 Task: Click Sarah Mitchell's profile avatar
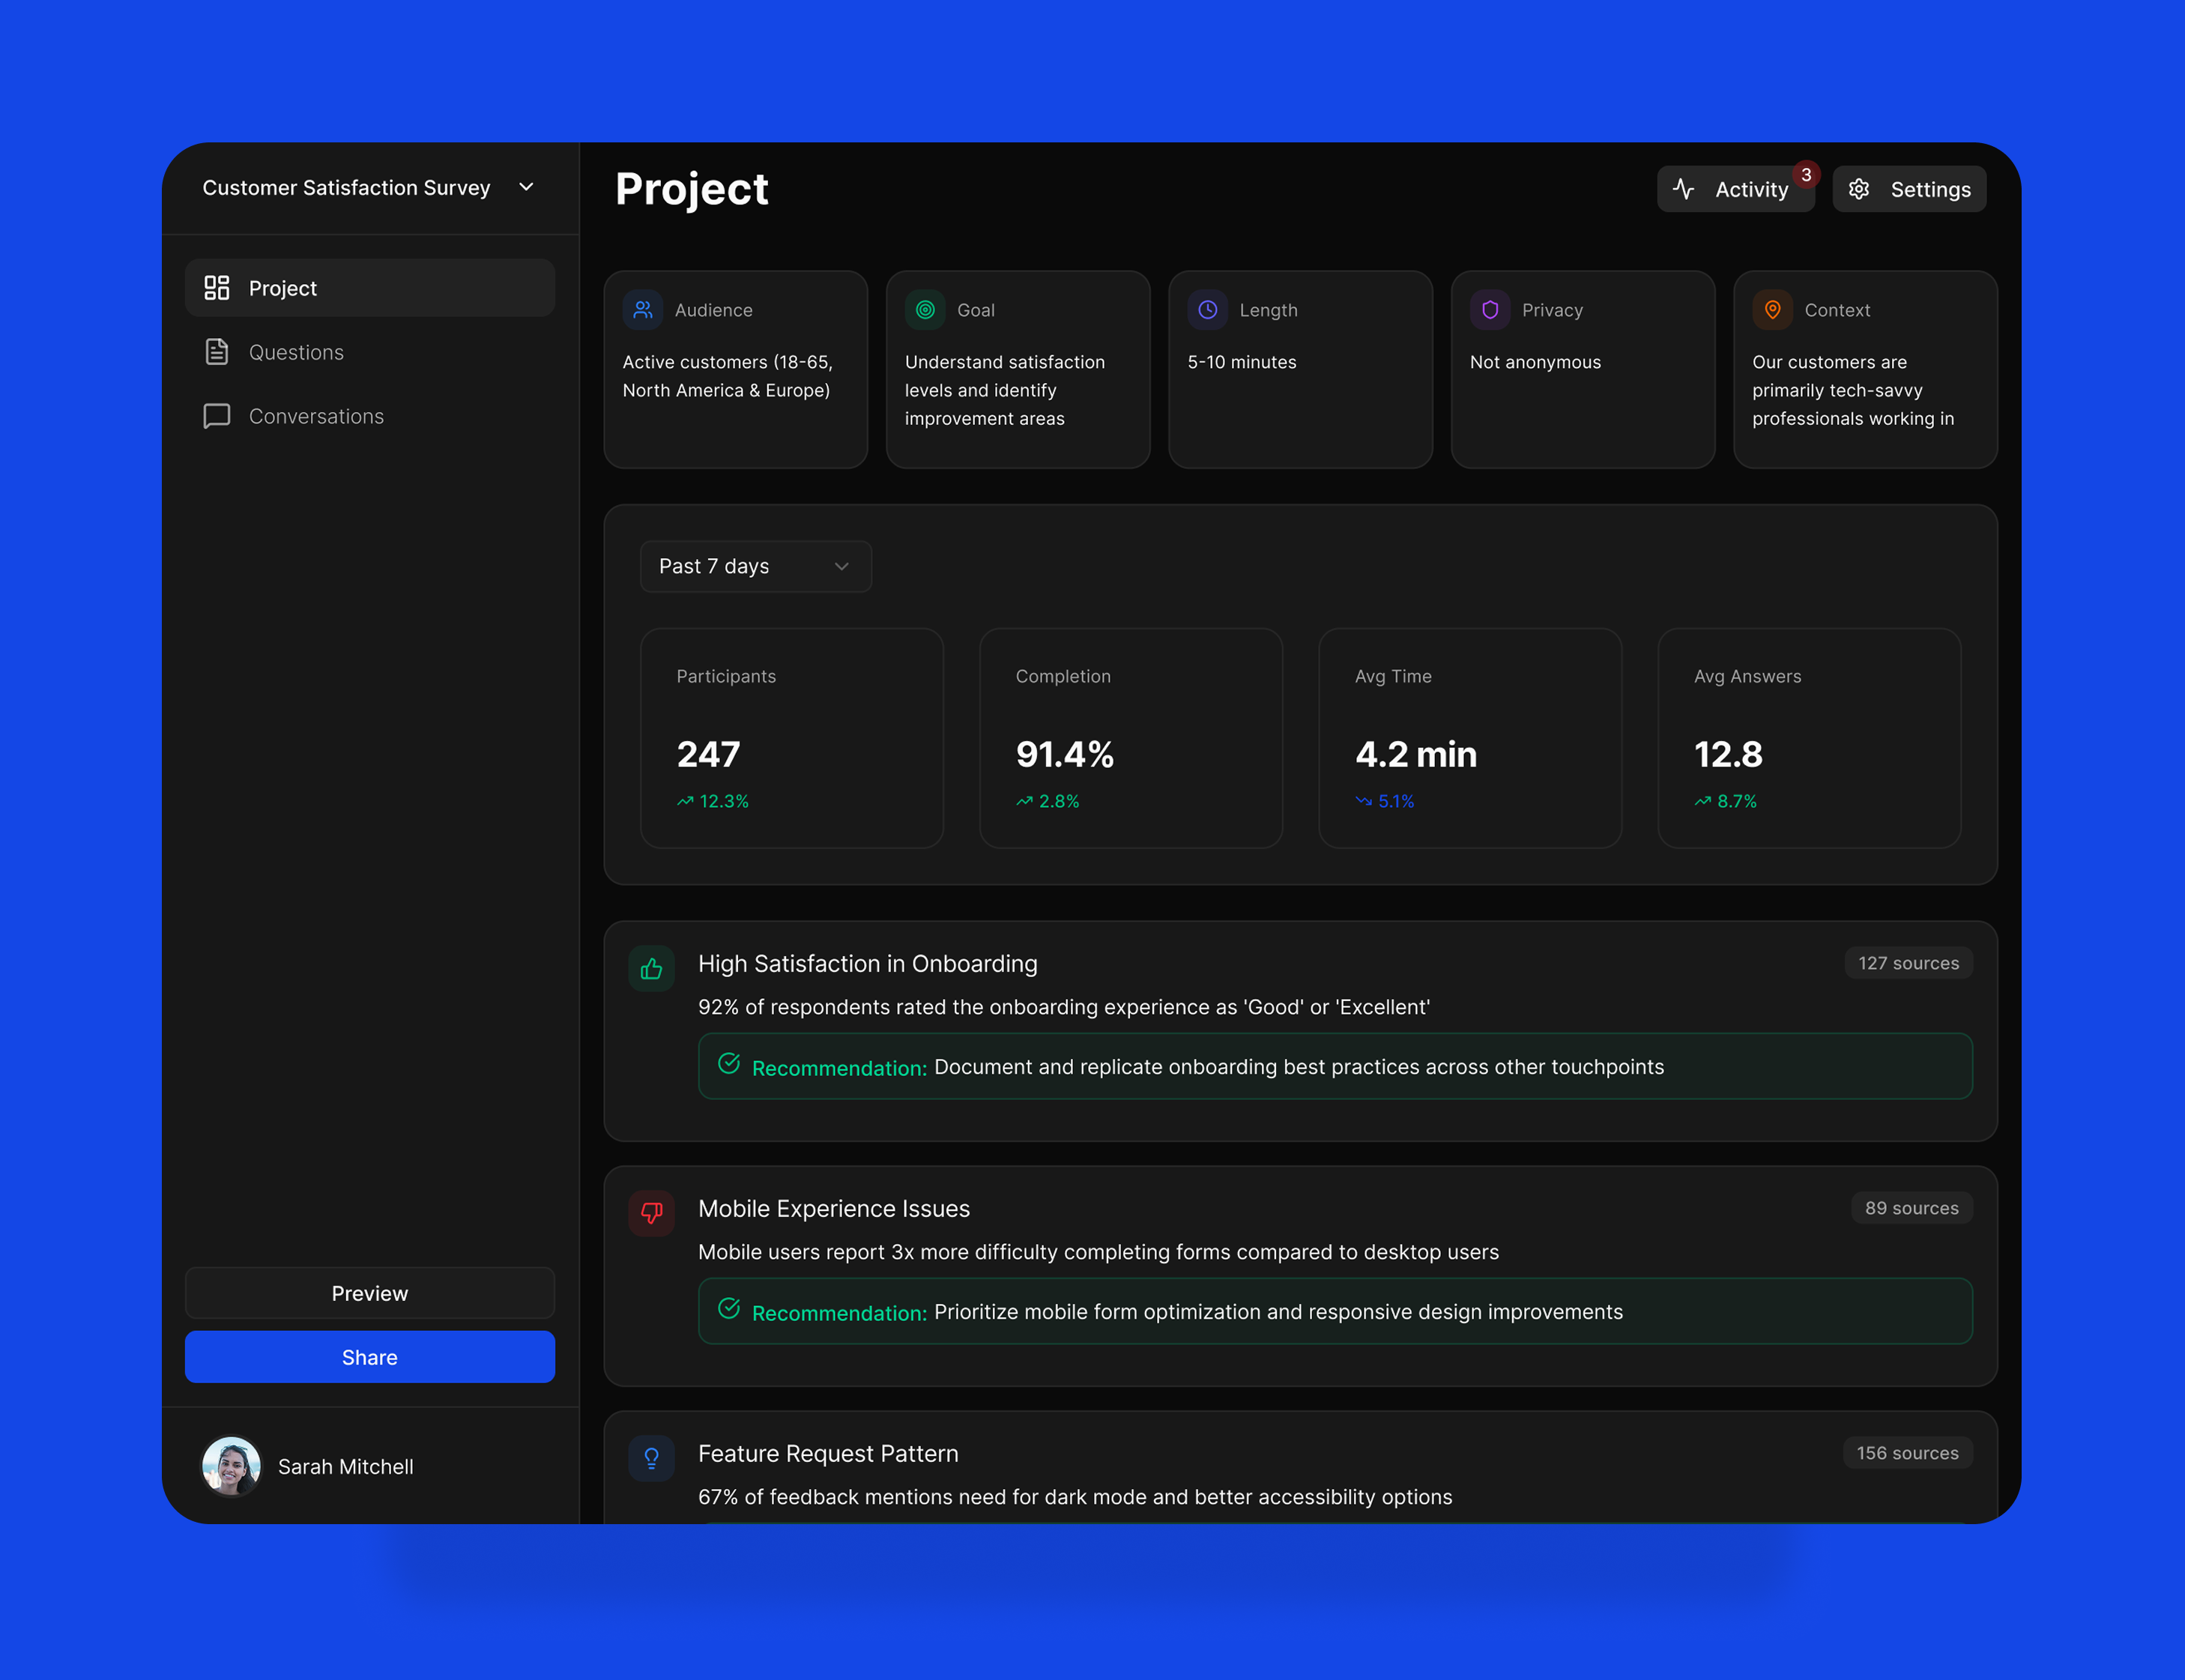[231, 1466]
